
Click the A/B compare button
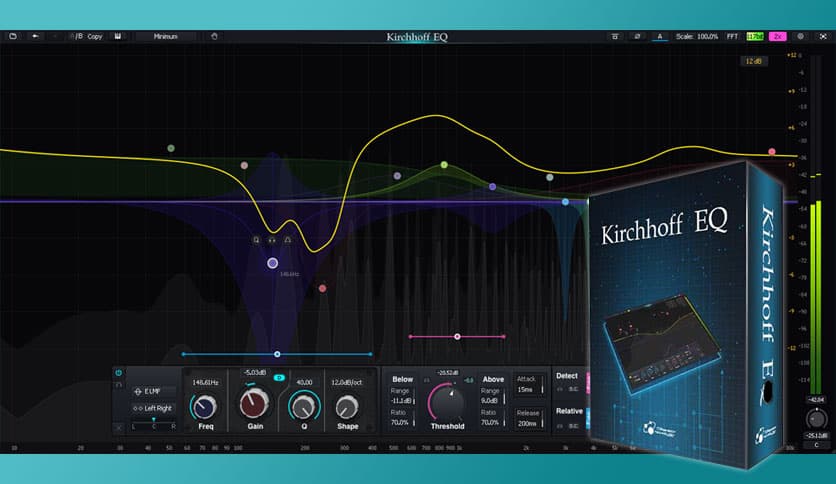coord(76,36)
